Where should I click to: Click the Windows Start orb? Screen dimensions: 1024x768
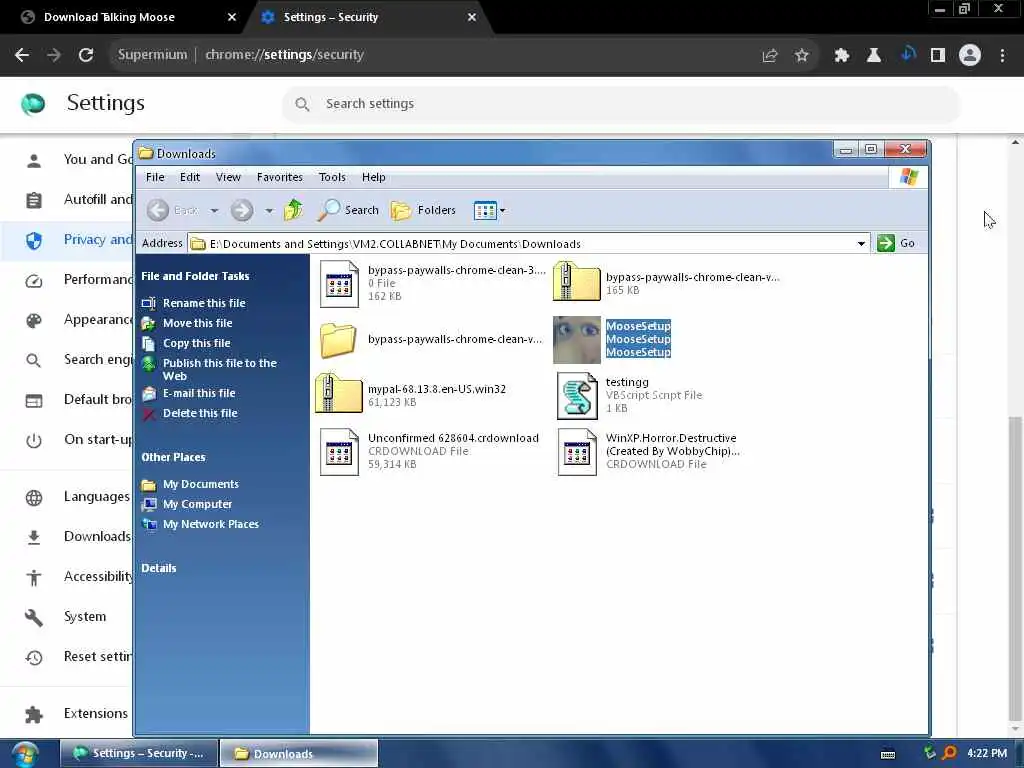pyautogui.click(x=23, y=754)
